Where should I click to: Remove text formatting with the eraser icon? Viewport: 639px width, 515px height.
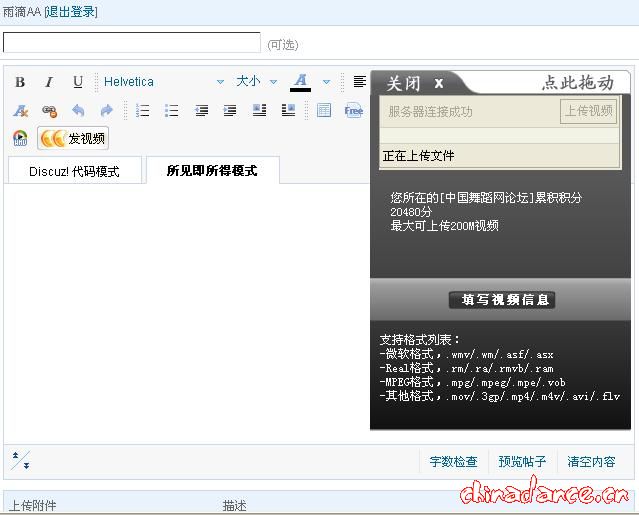(20, 110)
